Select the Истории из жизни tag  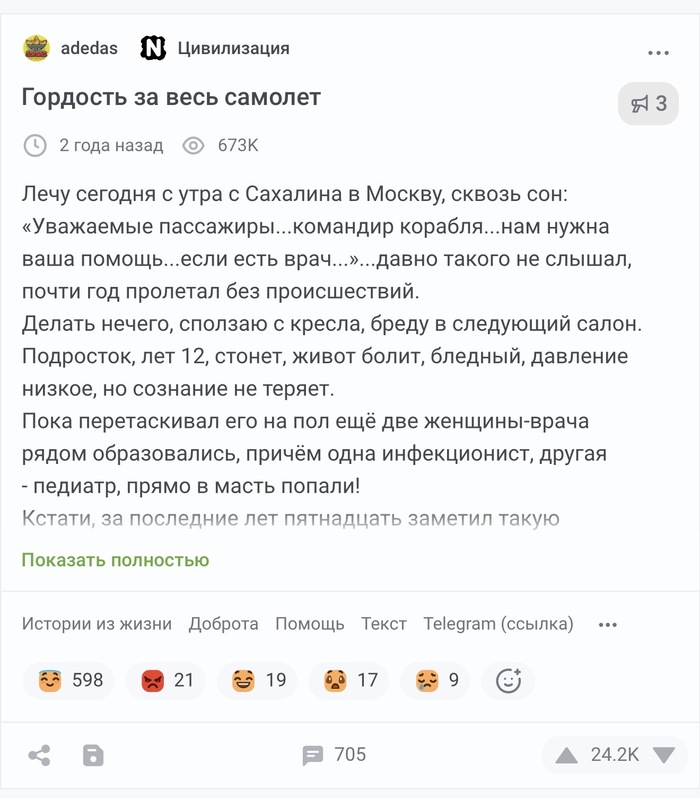pyautogui.click(x=97, y=624)
